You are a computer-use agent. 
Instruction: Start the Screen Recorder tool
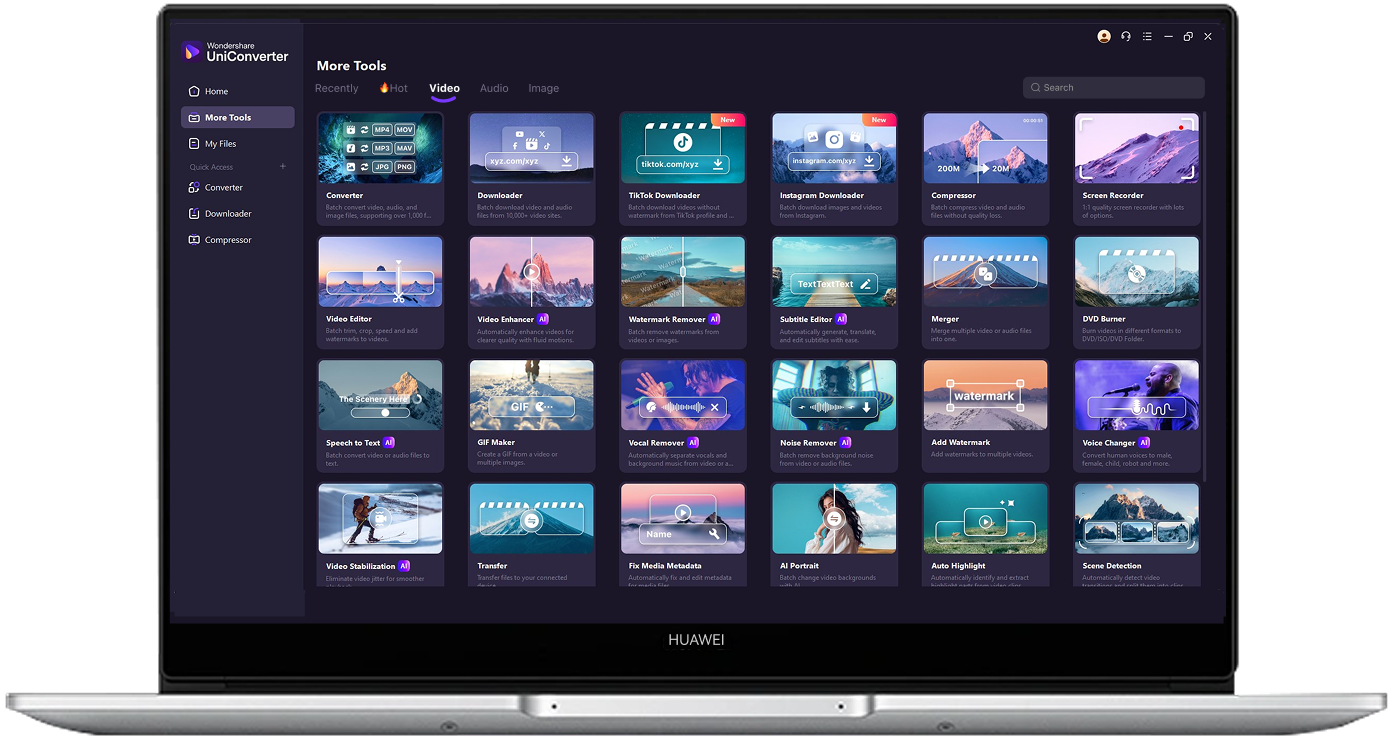1137,168
